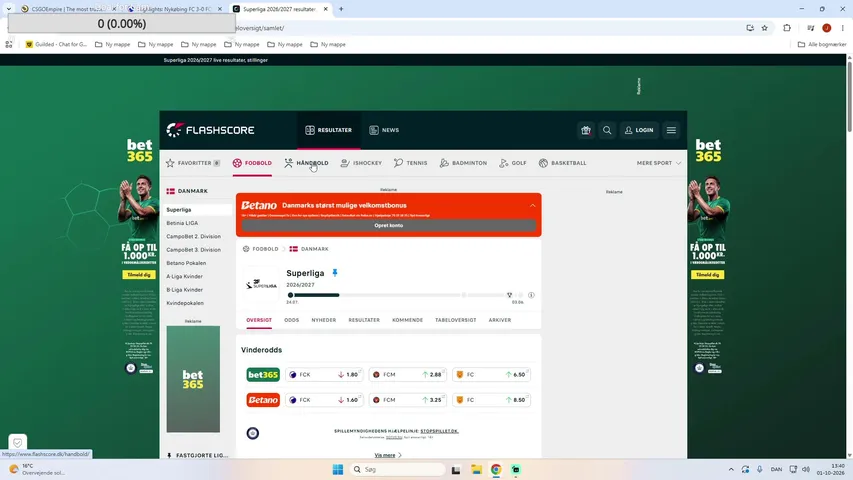Click the LOGIN button
Image resolution: width=853 pixels, height=480 pixels.
(x=639, y=130)
